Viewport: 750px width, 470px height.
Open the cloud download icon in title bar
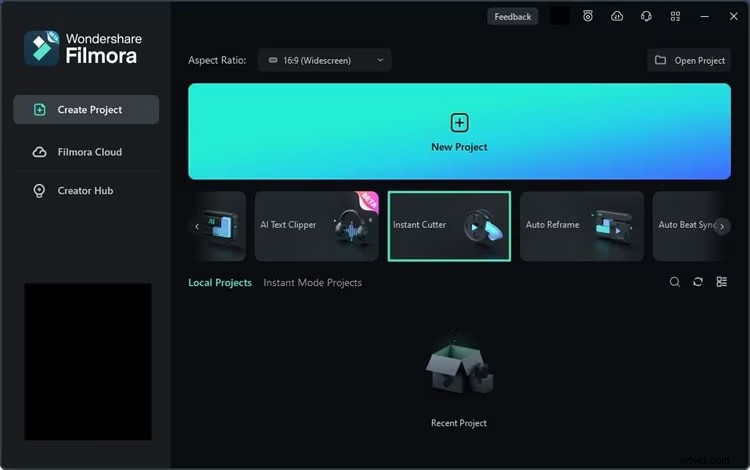(617, 16)
